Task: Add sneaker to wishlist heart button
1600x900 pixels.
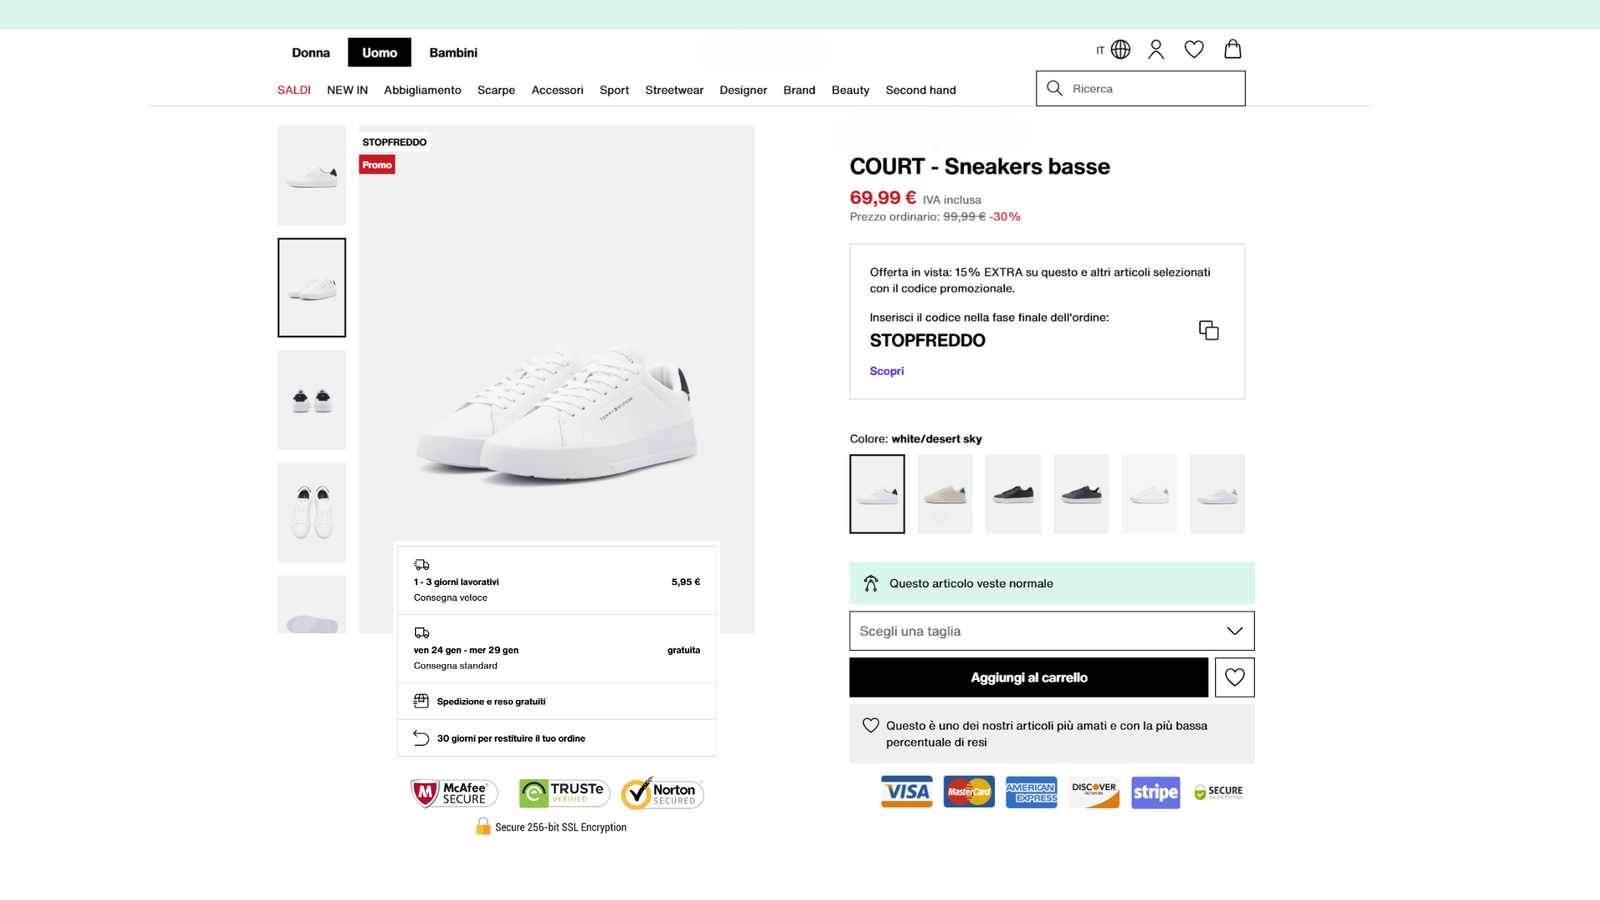Action: pos(1234,677)
